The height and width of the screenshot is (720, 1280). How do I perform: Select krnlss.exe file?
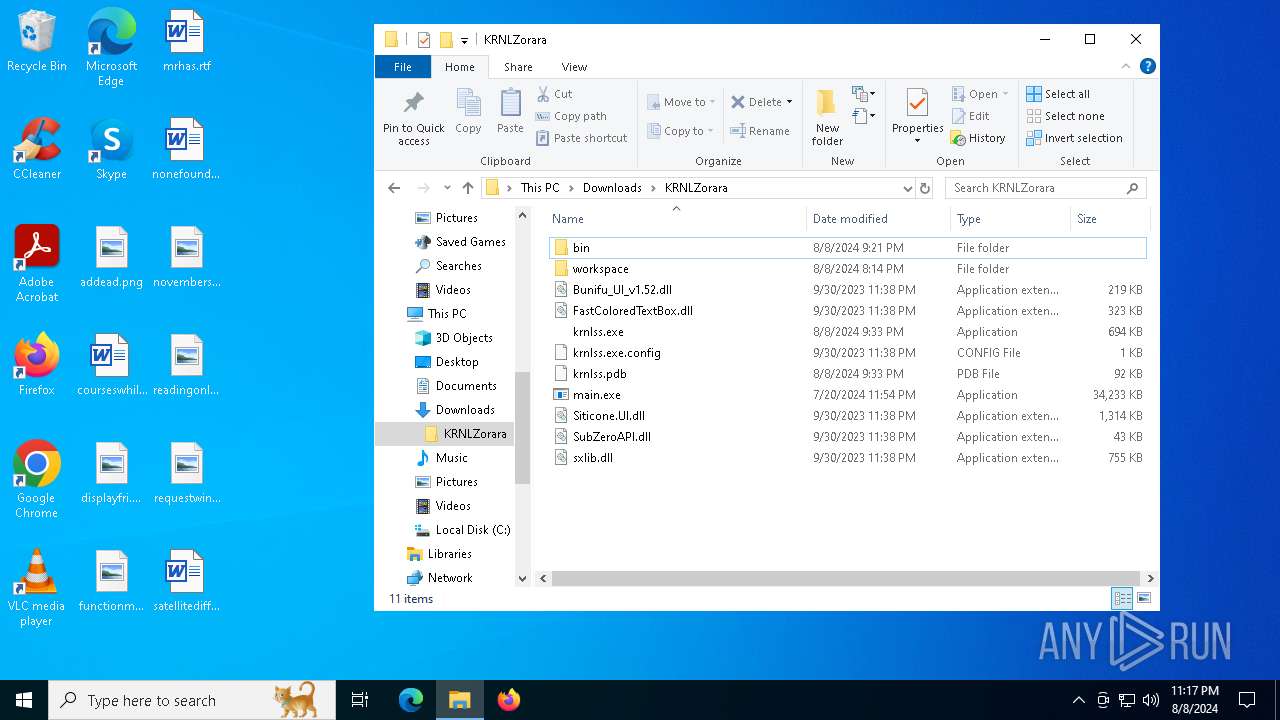coord(598,332)
